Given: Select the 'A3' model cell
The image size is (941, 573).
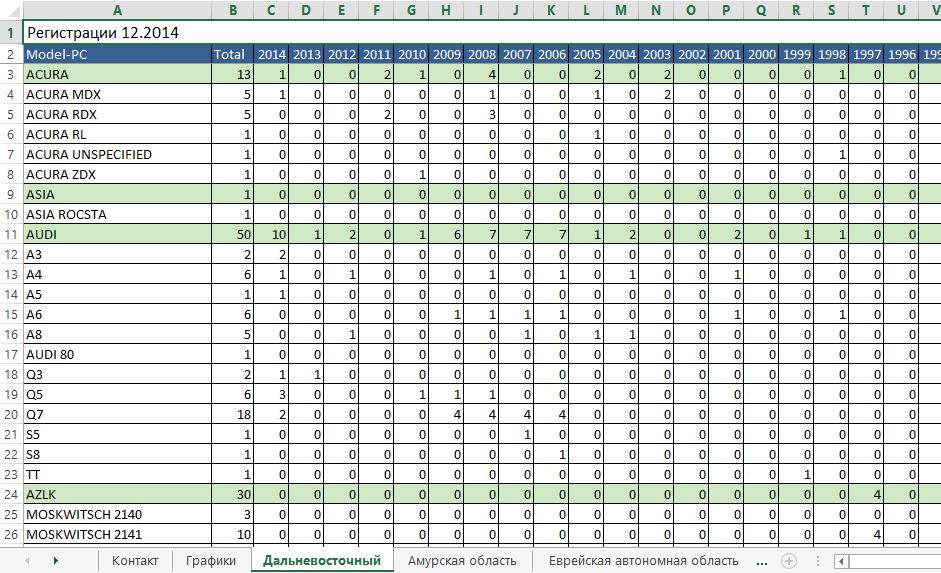Looking at the screenshot, I should (x=117, y=254).
